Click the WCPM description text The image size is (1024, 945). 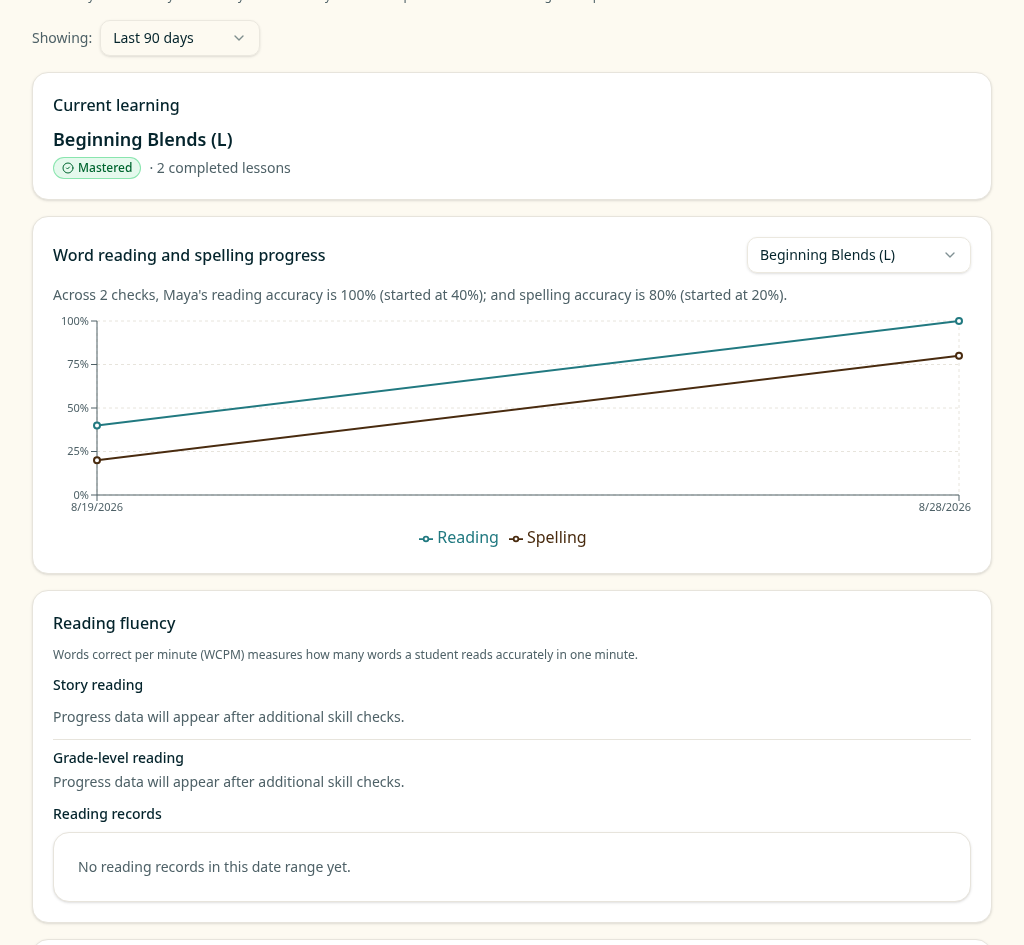(x=345, y=654)
